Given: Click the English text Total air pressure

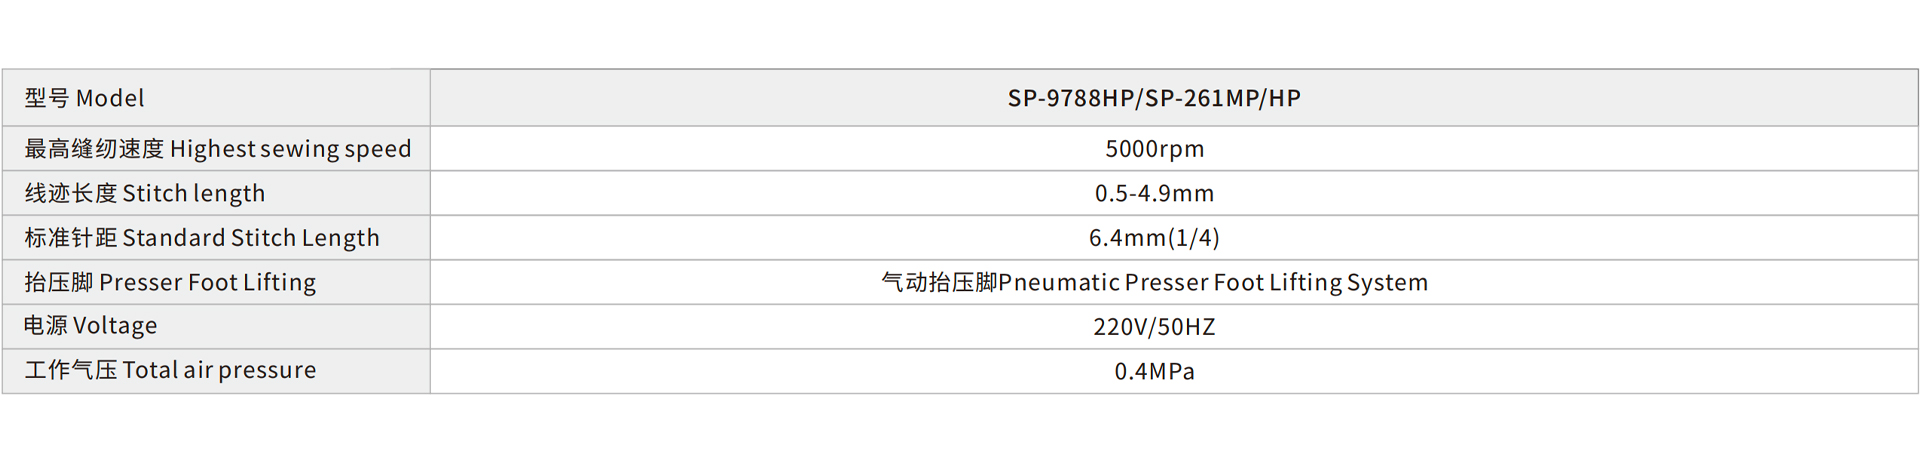Looking at the screenshot, I should (219, 370).
